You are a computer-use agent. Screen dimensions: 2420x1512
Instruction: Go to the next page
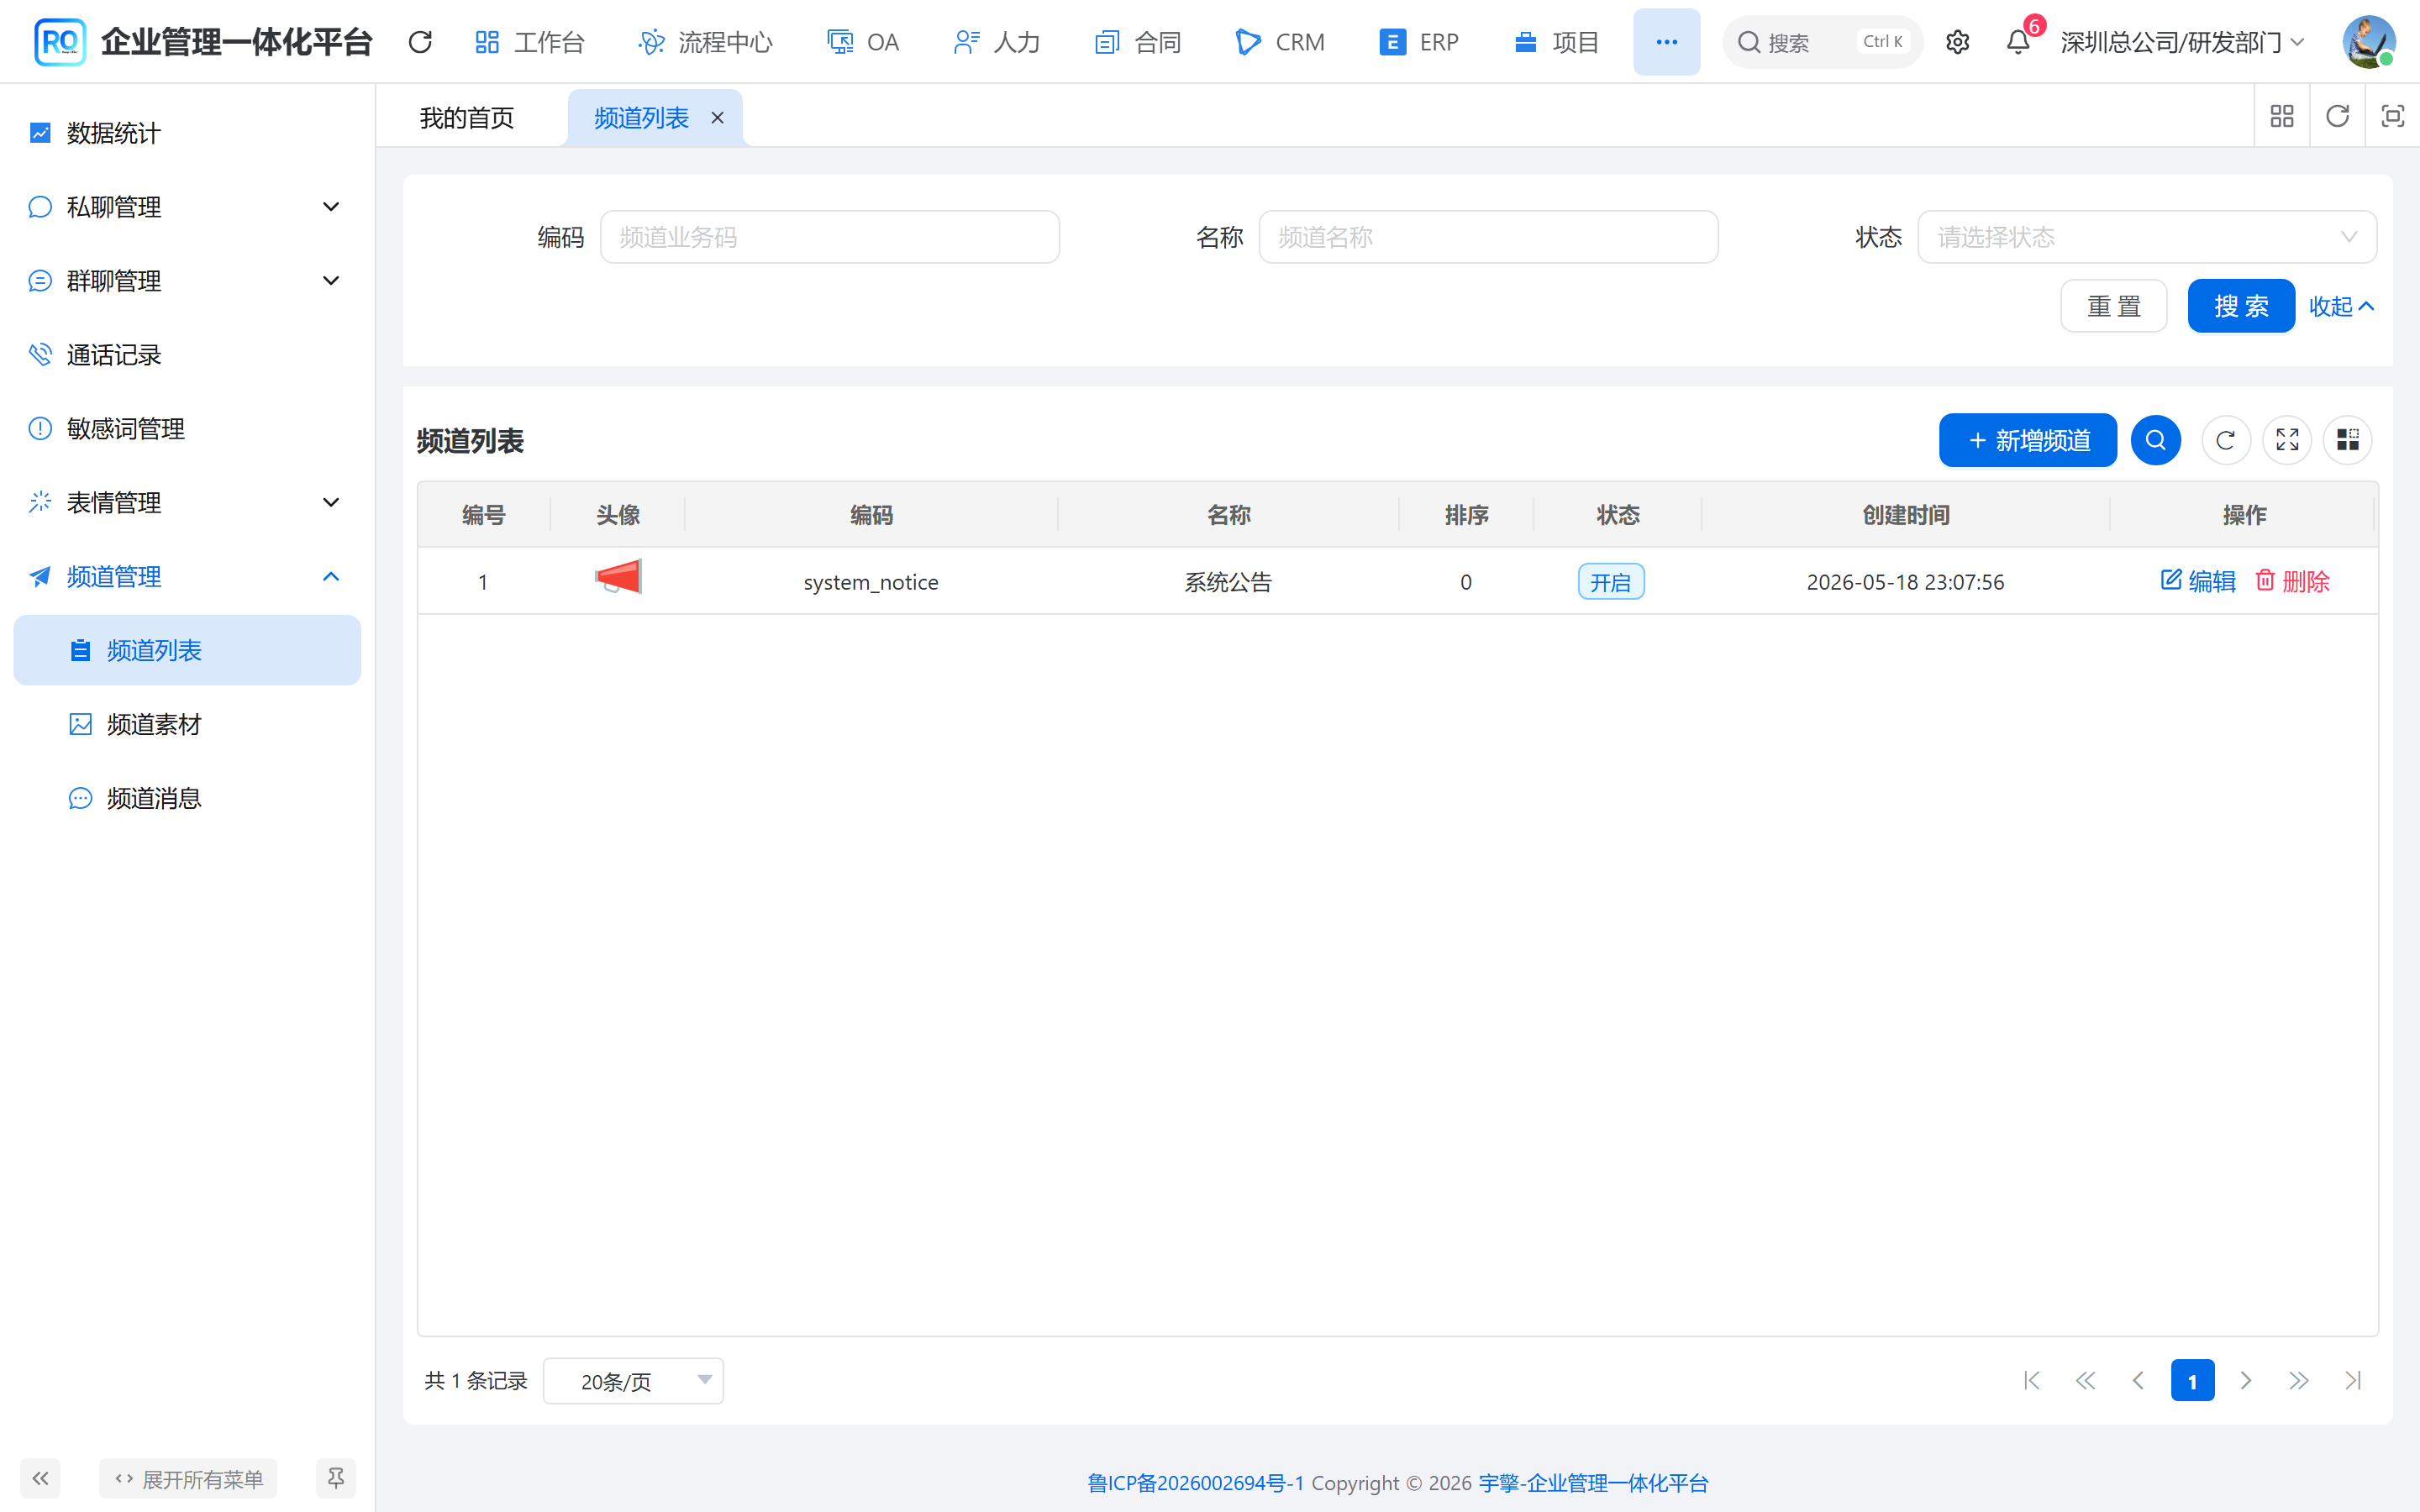2246,1381
